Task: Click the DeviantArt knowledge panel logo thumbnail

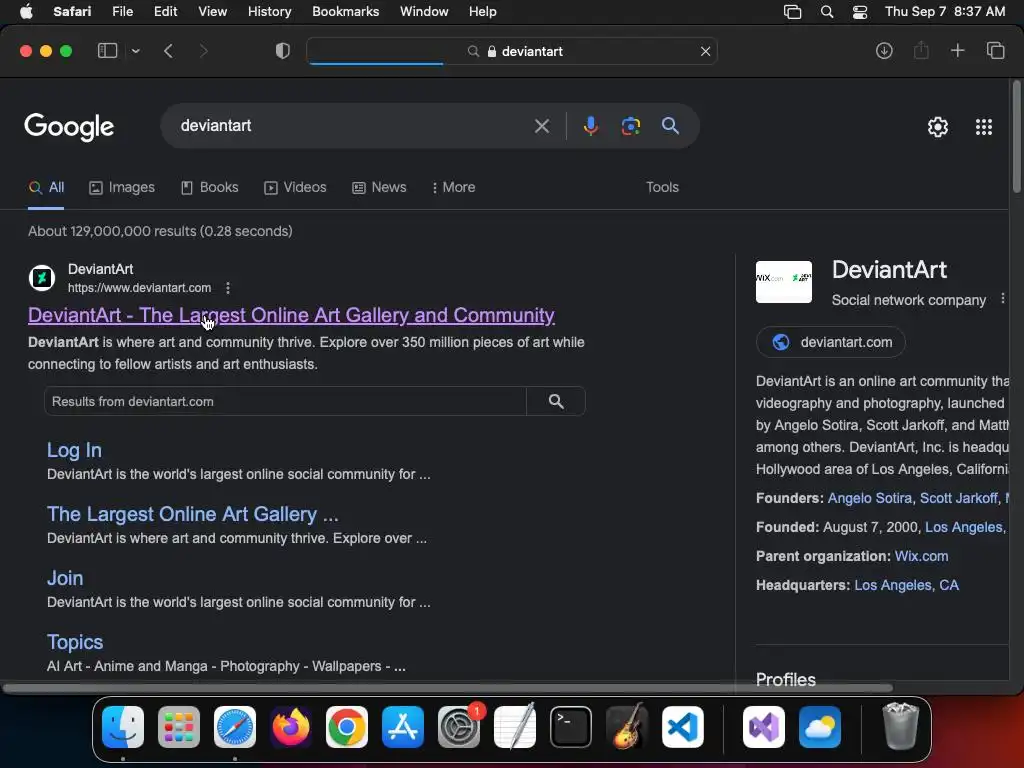Action: coord(784,282)
